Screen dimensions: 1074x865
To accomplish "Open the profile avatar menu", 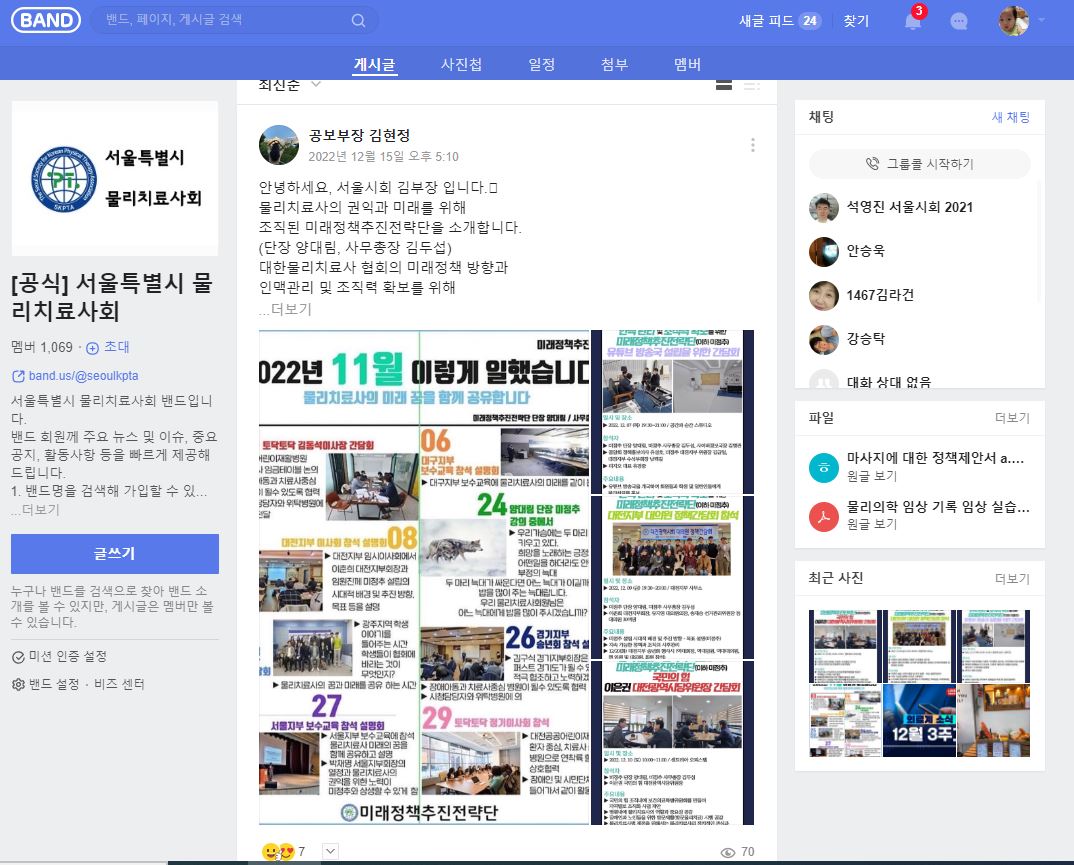I will [x=1014, y=21].
